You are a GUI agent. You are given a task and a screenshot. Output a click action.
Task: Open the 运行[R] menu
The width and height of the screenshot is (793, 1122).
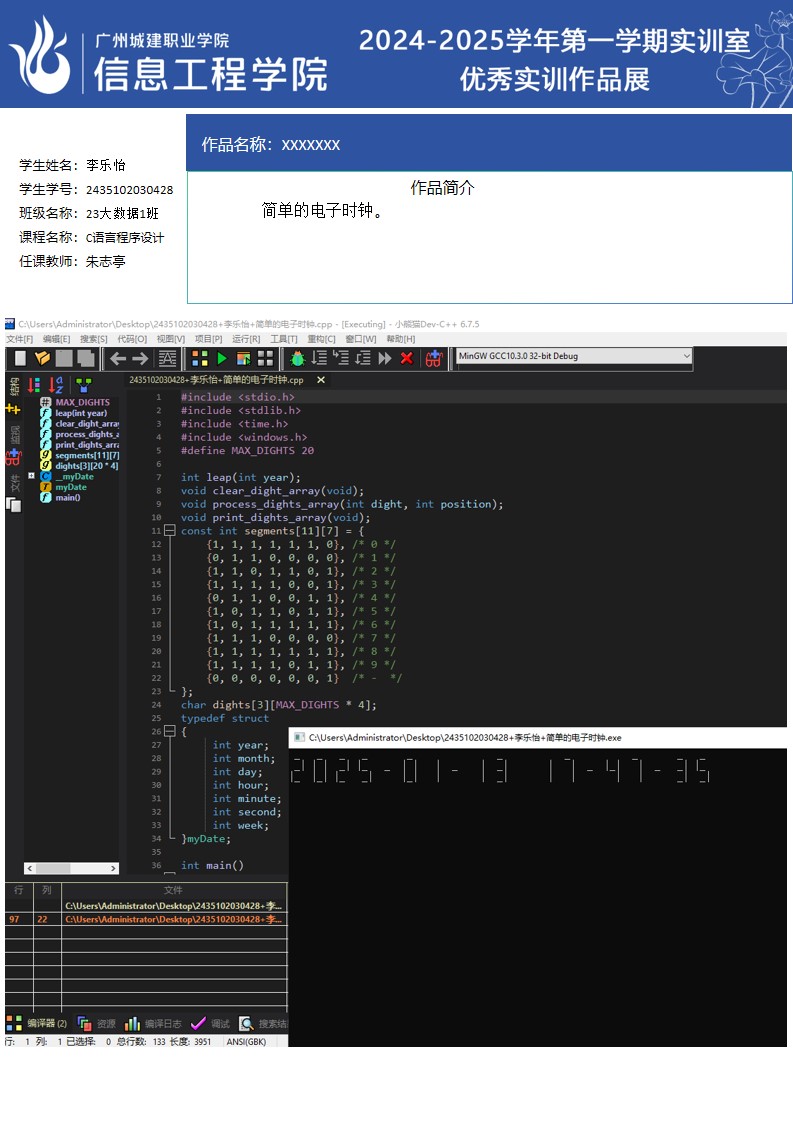click(246, 339)
